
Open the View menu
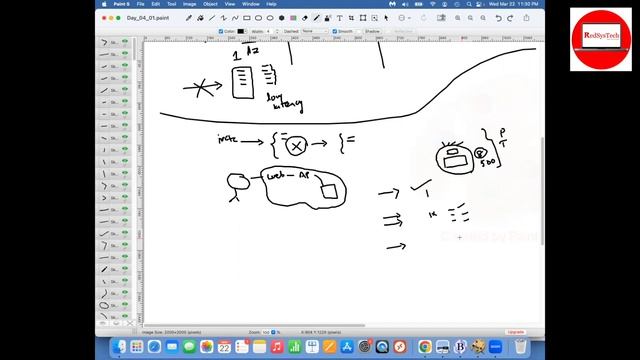pyautogui.click(x=230, y=4)
